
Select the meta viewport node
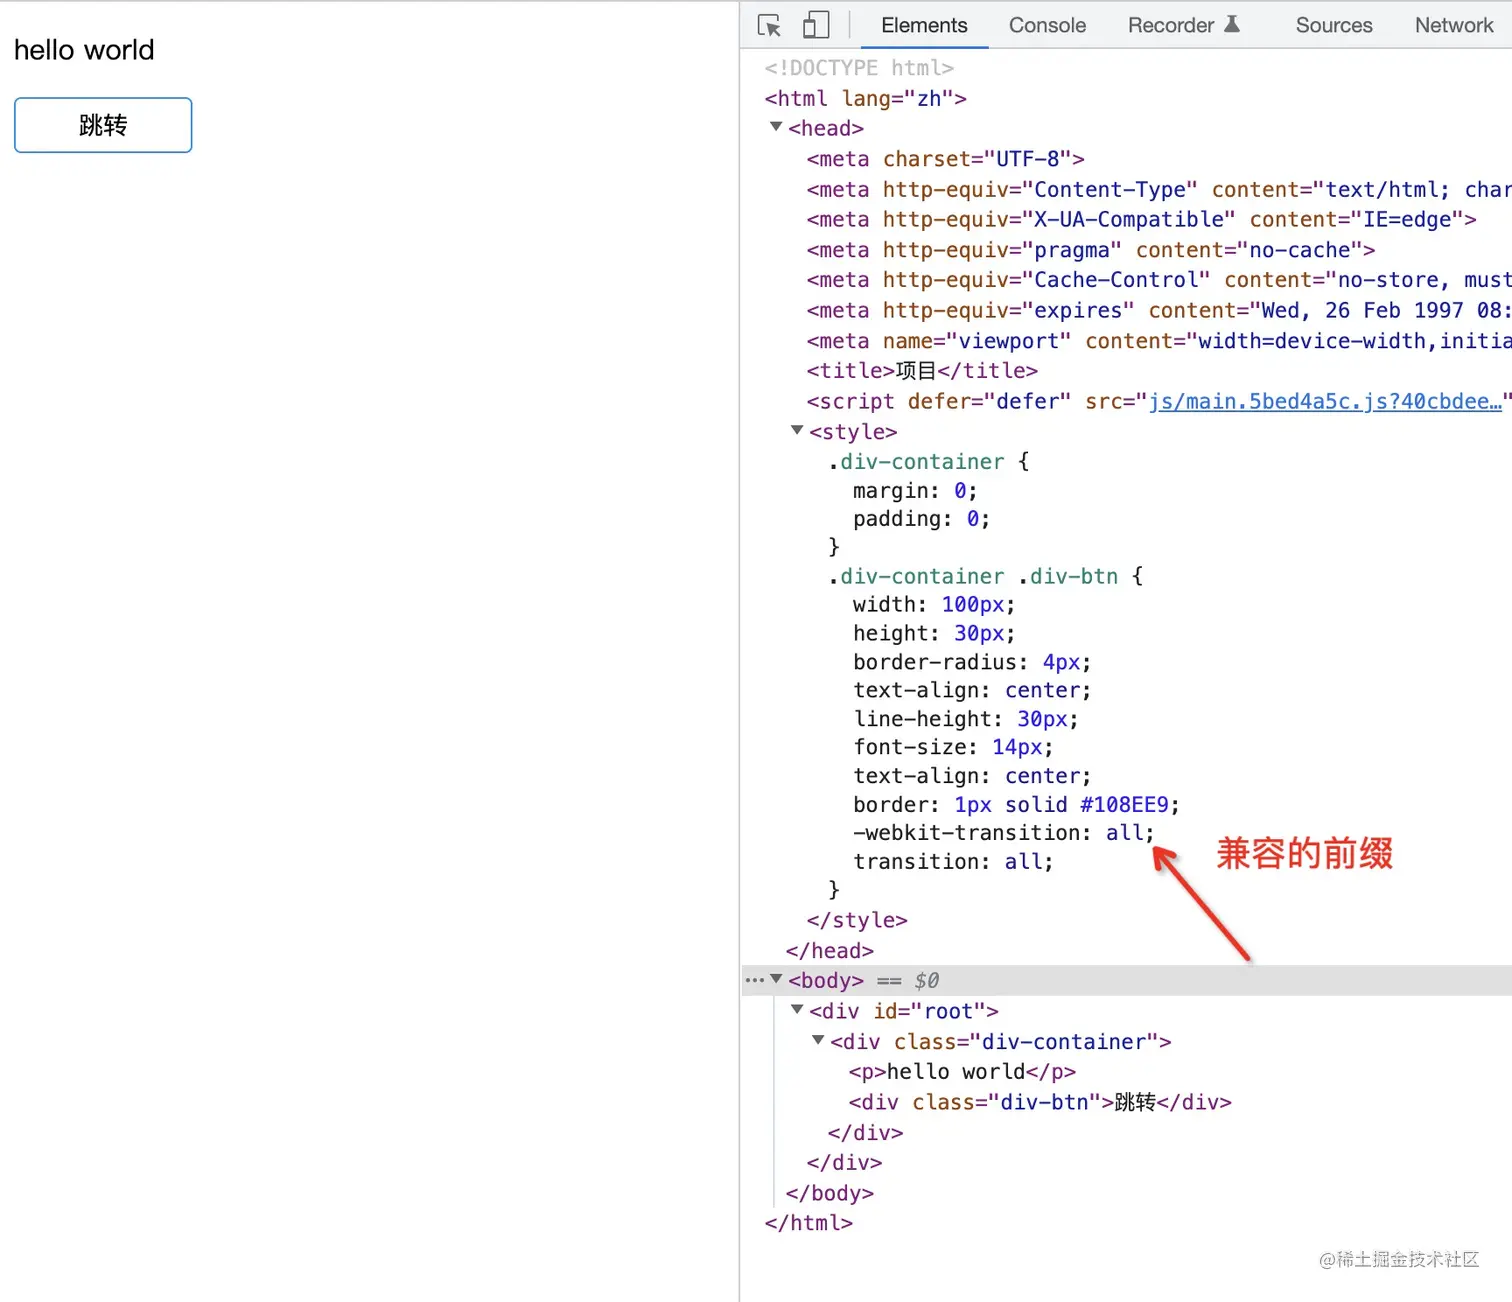click(x=1159, y=341)
